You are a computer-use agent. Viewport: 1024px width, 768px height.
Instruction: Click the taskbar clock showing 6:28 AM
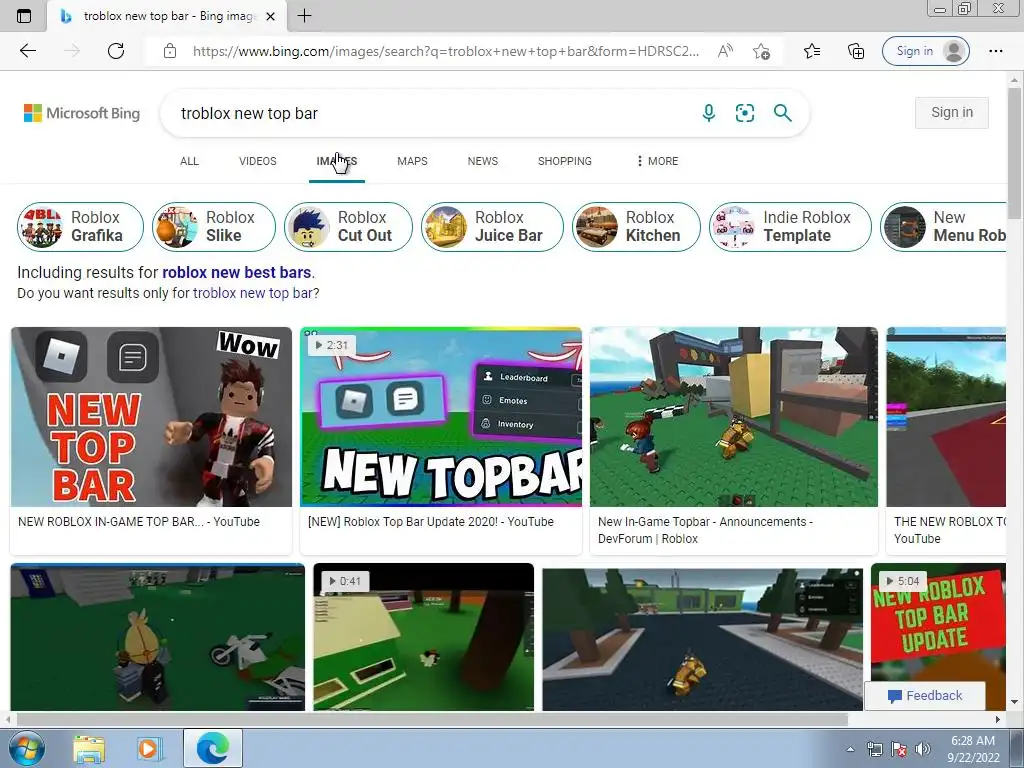(x=973, y=749)
